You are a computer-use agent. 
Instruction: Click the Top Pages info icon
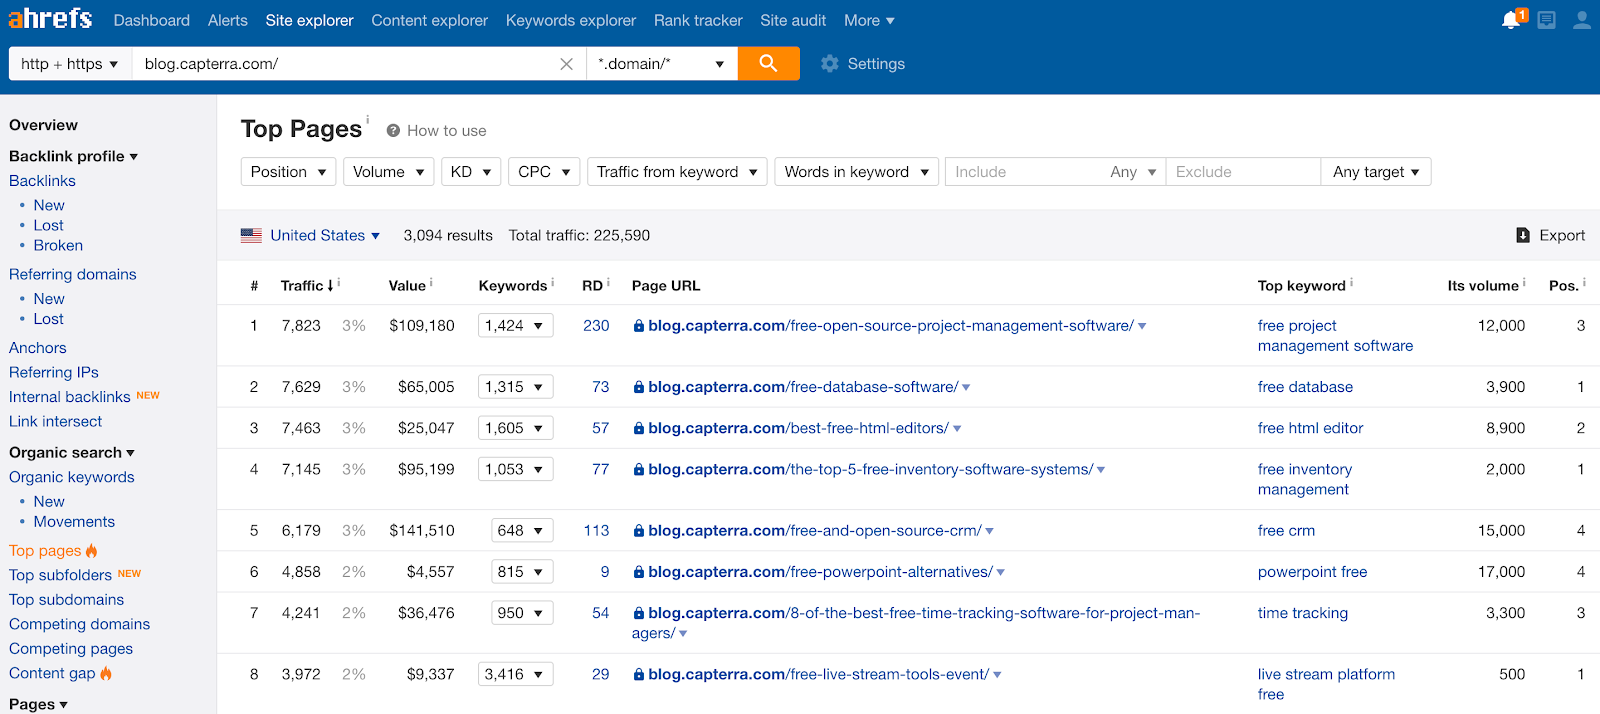(x=367, y=119)
